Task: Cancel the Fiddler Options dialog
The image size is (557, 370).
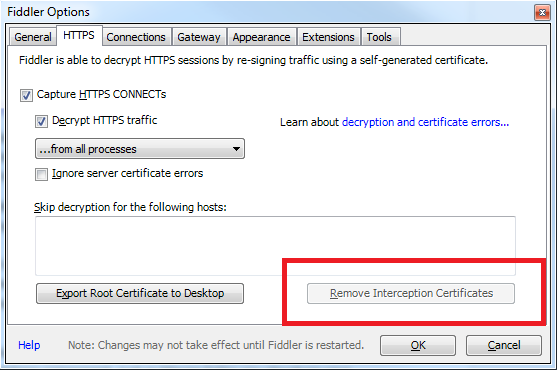Action: click(504, 345)
